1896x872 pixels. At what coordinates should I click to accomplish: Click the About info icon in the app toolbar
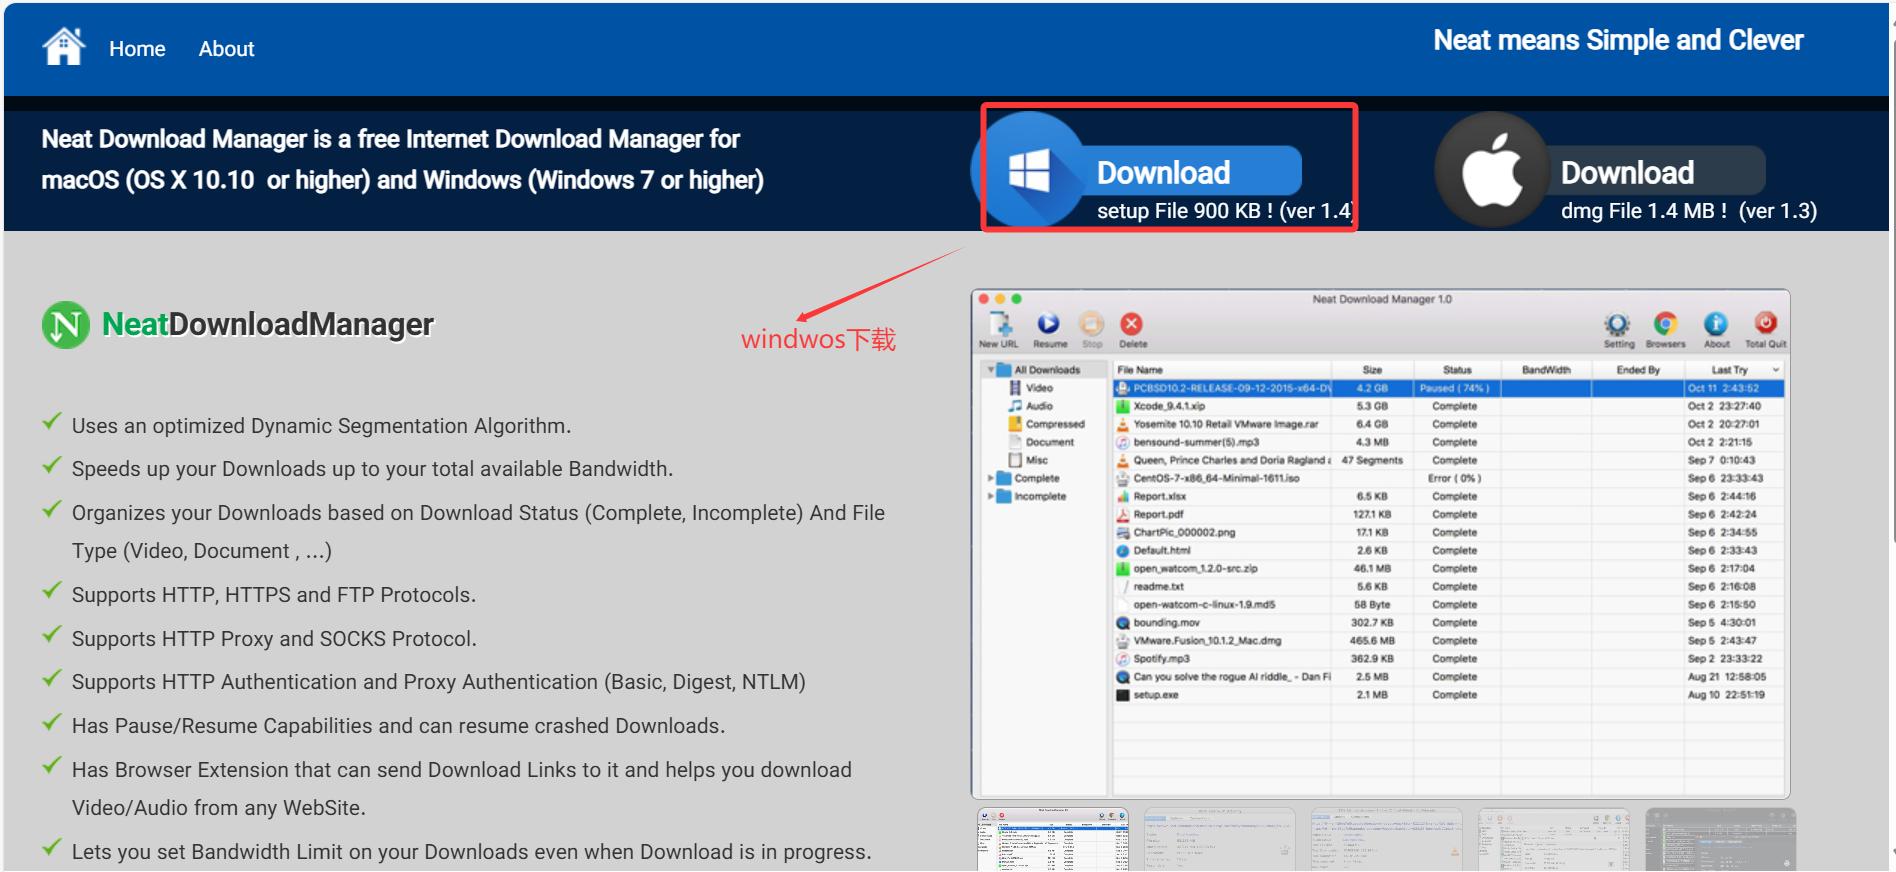coord(1716,324)
